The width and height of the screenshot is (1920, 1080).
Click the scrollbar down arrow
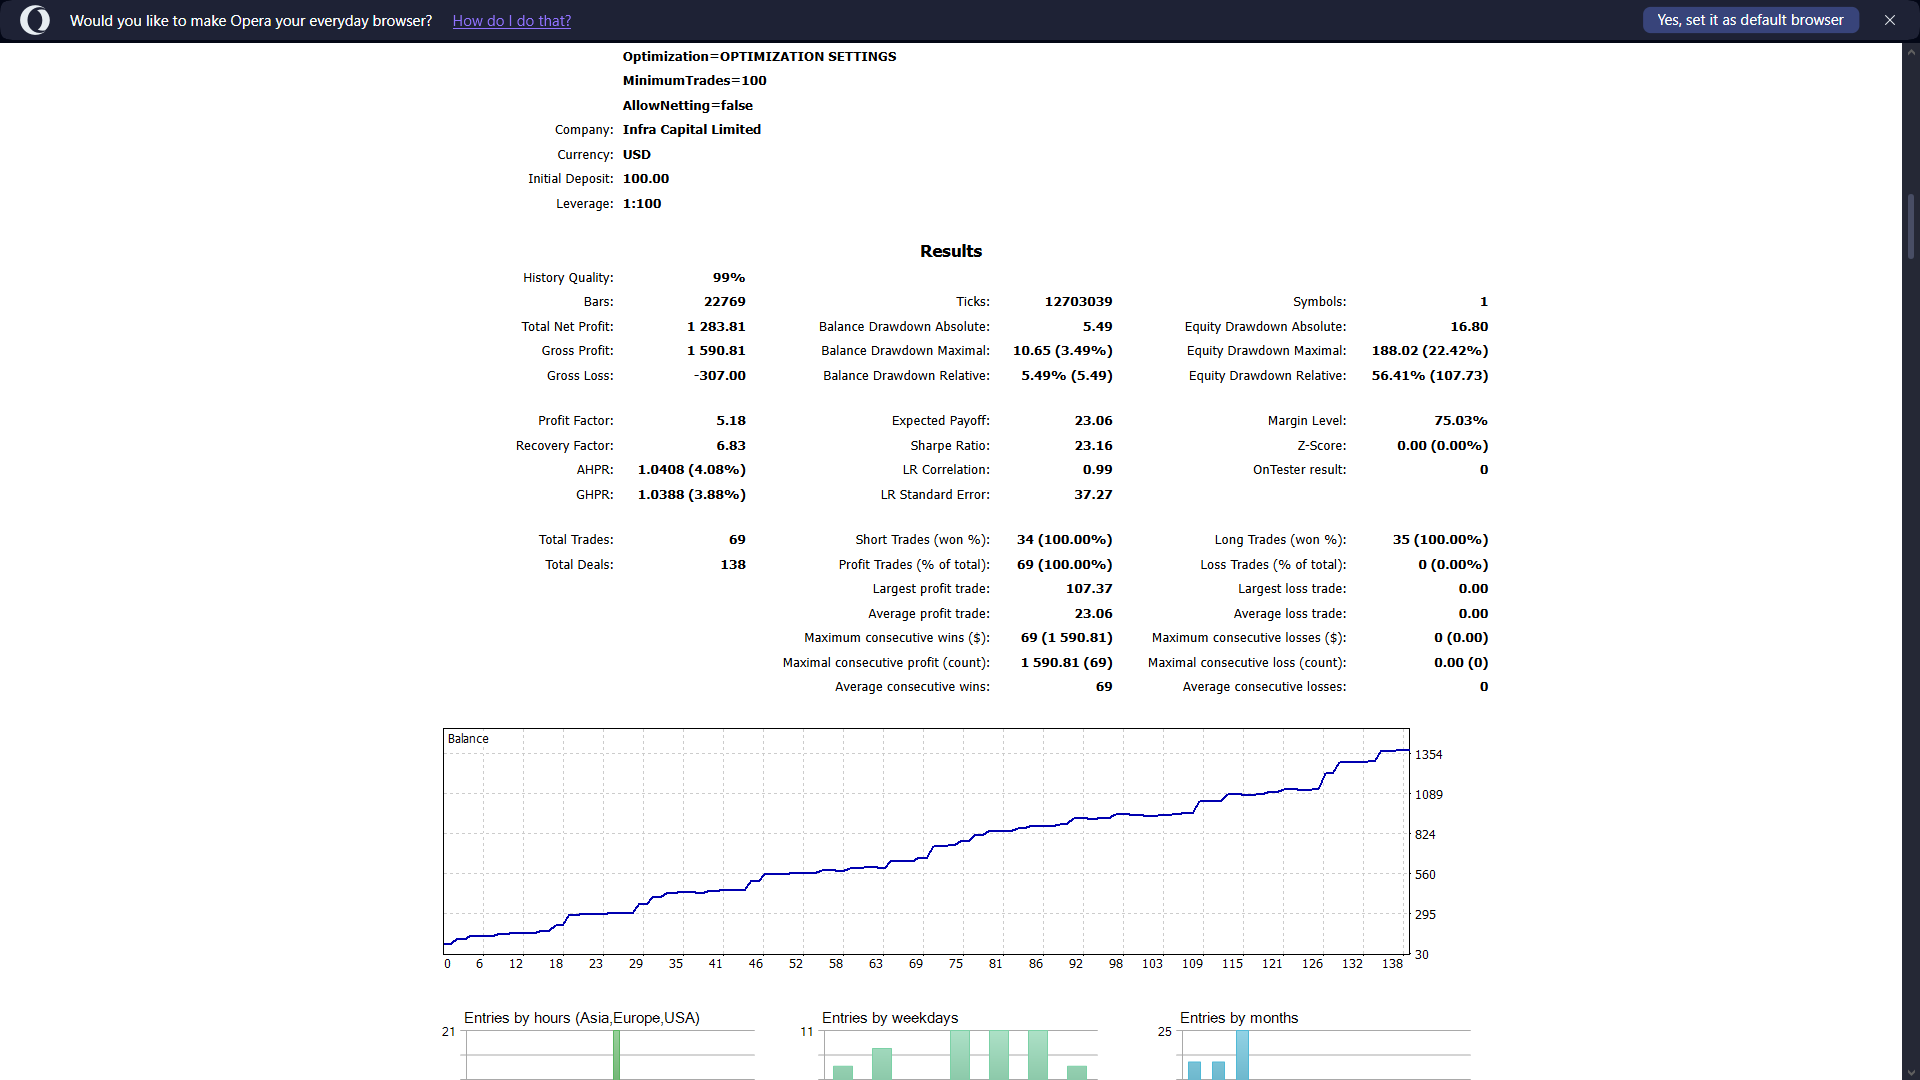coord(1911,1072)
